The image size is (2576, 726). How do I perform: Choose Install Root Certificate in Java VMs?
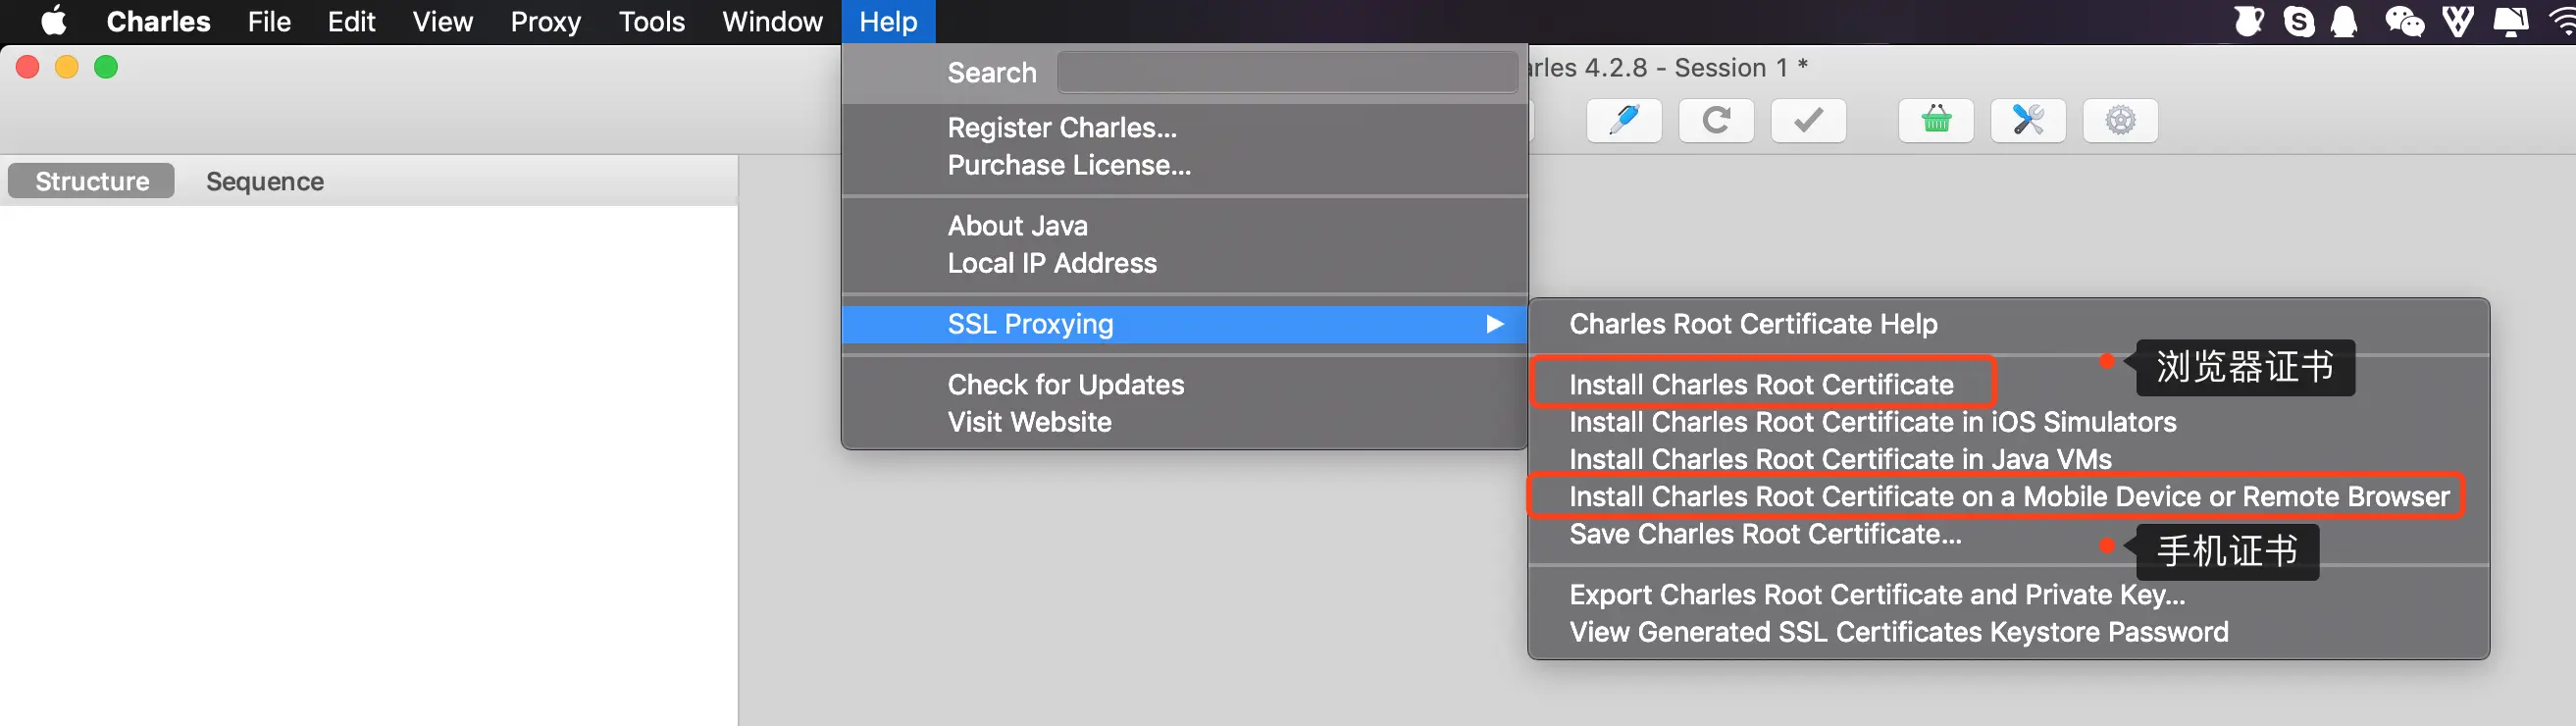tap(2008, 459)
